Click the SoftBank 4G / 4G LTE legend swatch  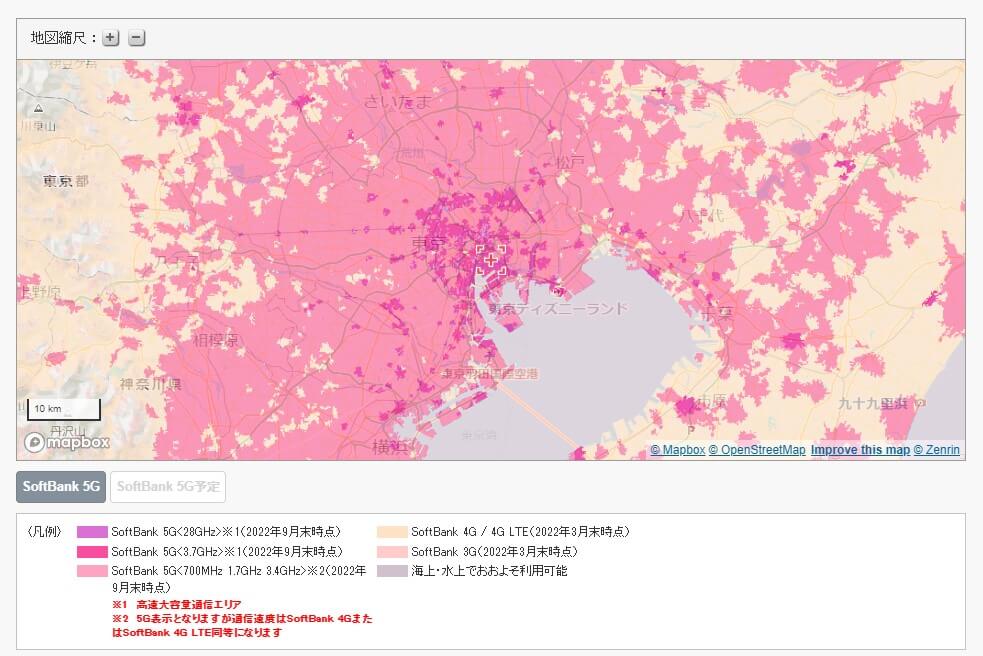click(392, 532)
